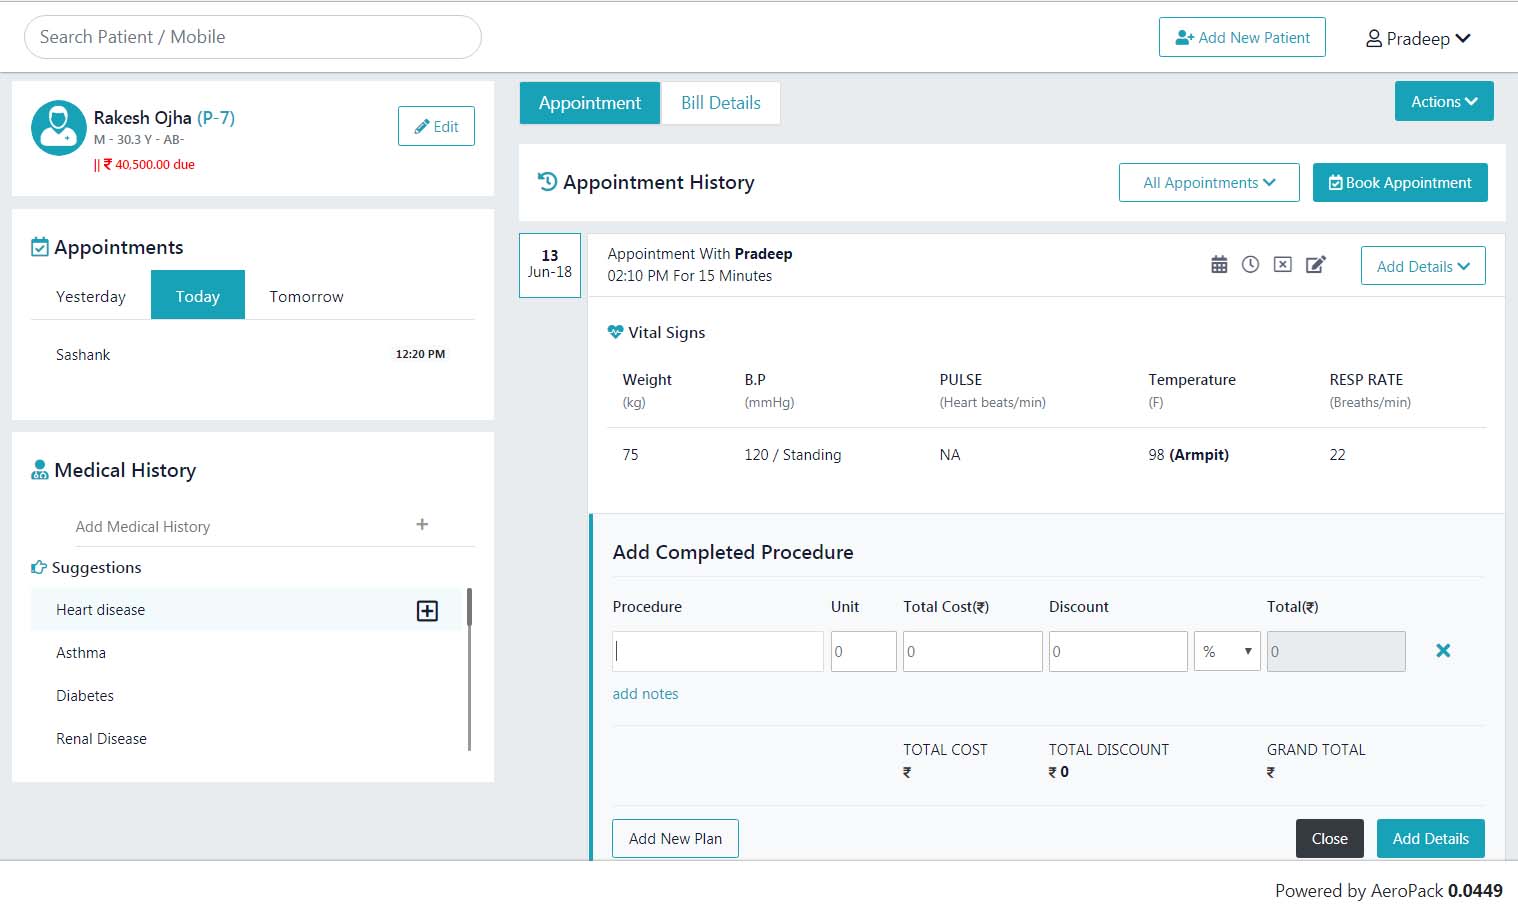Click the plus box icon beside Heart disease
This screenshot has width=1518, height=918.
click(x=427, y=611)
